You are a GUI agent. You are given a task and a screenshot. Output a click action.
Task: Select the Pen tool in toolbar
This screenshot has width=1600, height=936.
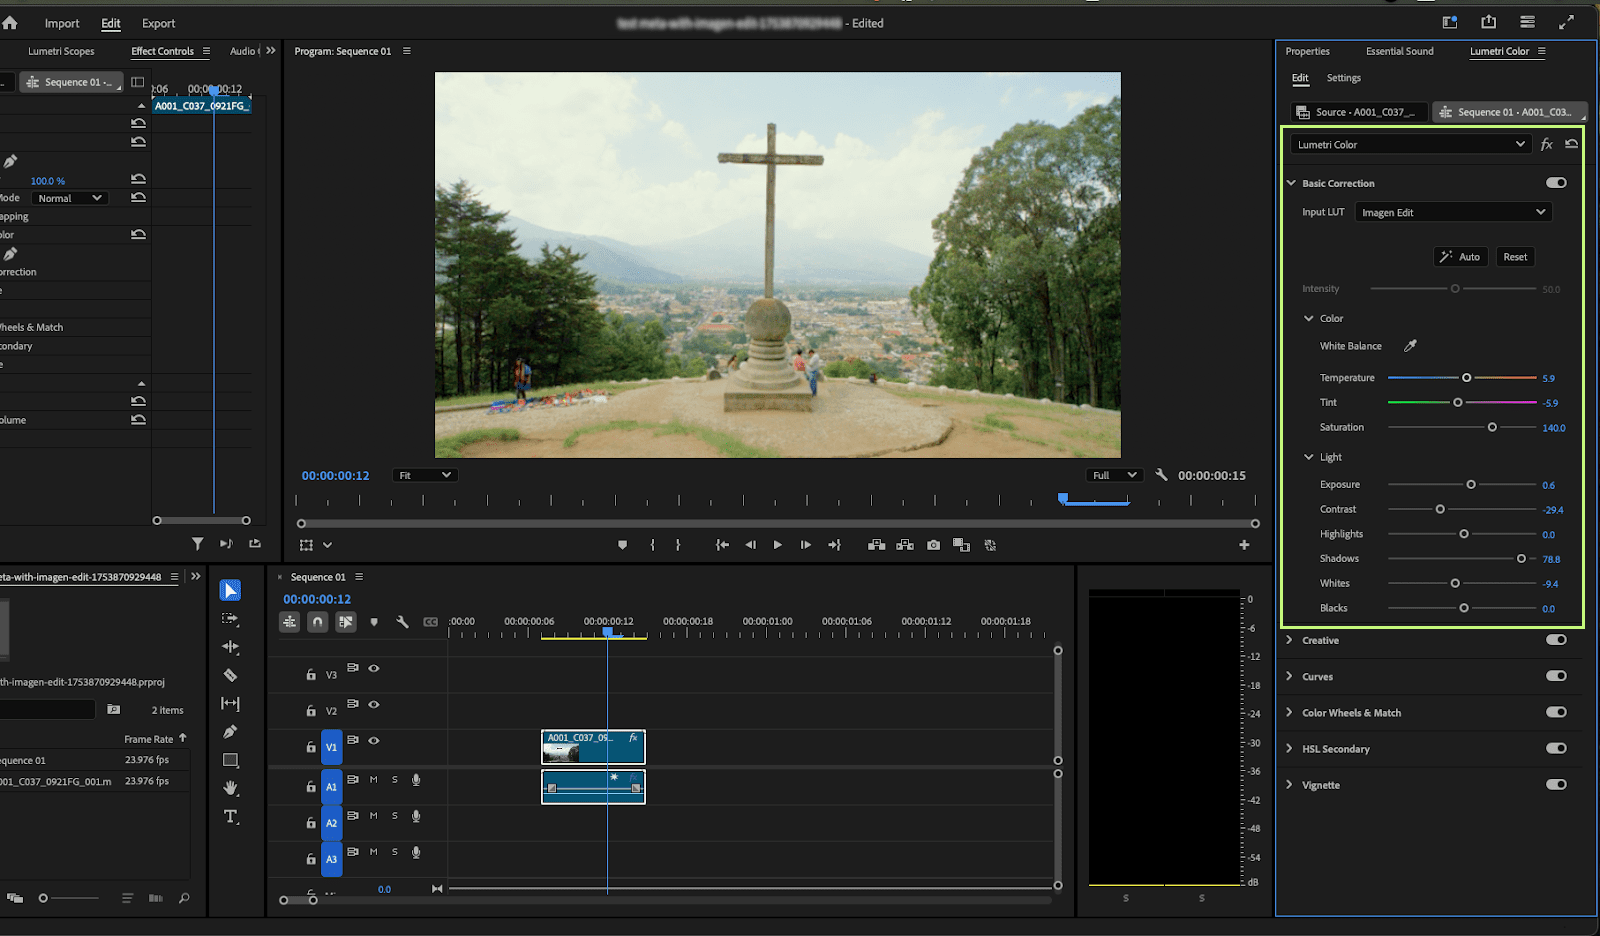[x=230, y=732]
